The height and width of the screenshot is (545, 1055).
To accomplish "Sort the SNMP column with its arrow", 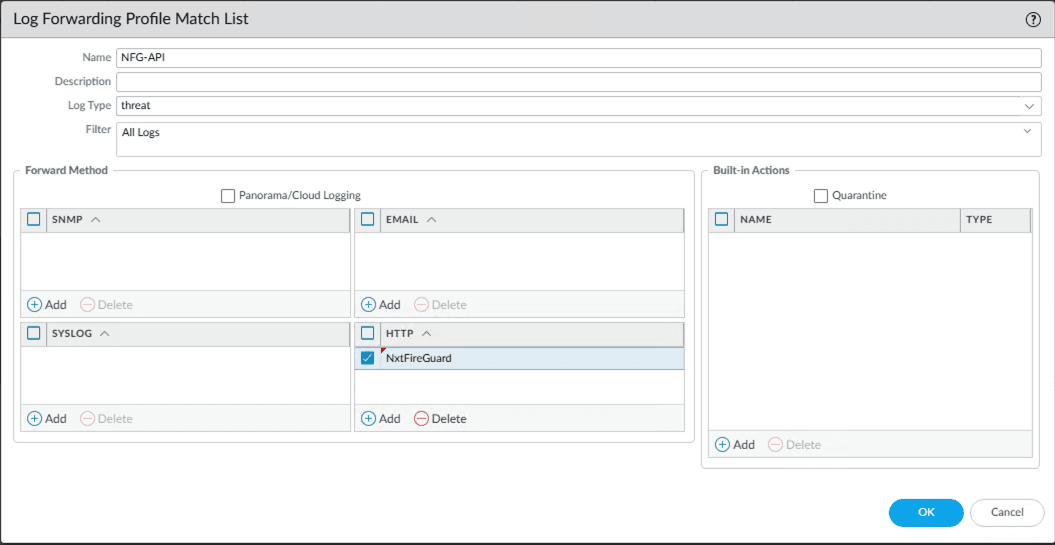I will 96,219.
